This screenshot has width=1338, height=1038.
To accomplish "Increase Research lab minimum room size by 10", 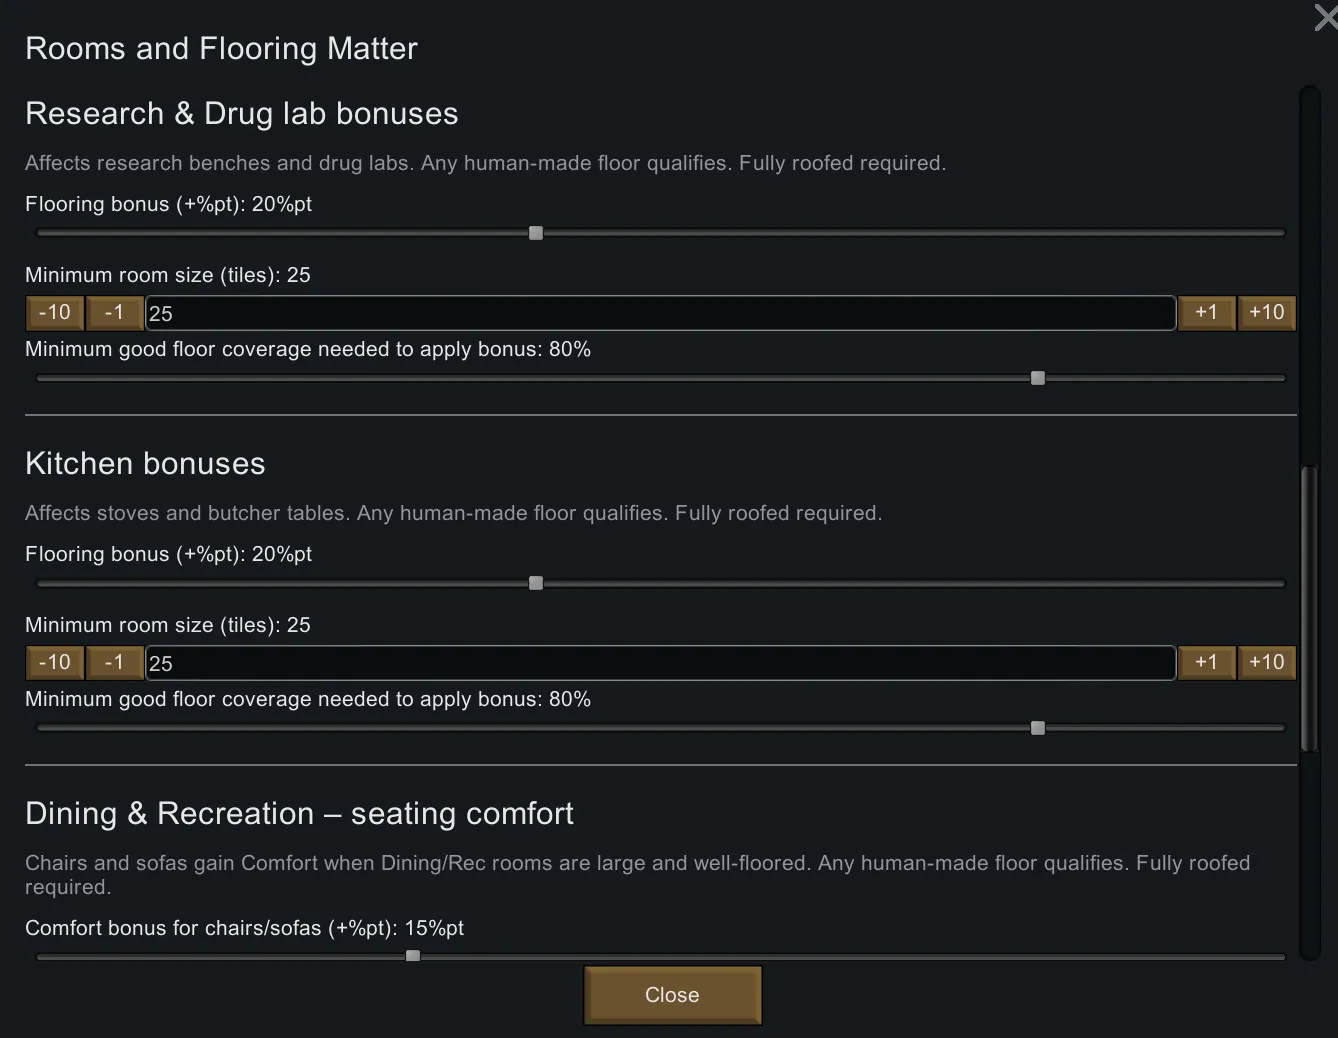I will (x=1266, y=313).
